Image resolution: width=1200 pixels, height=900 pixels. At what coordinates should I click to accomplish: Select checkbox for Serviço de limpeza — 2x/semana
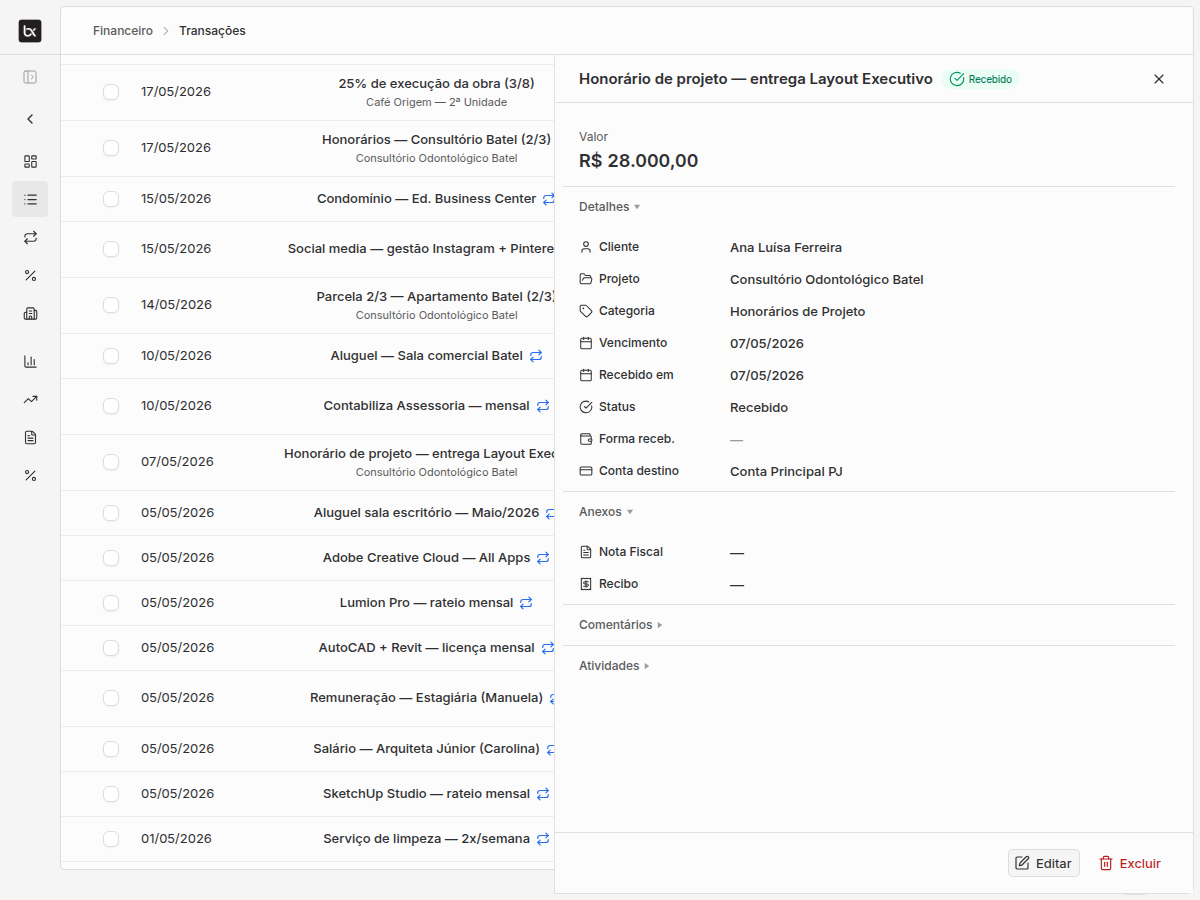click(x=111, y=839)
